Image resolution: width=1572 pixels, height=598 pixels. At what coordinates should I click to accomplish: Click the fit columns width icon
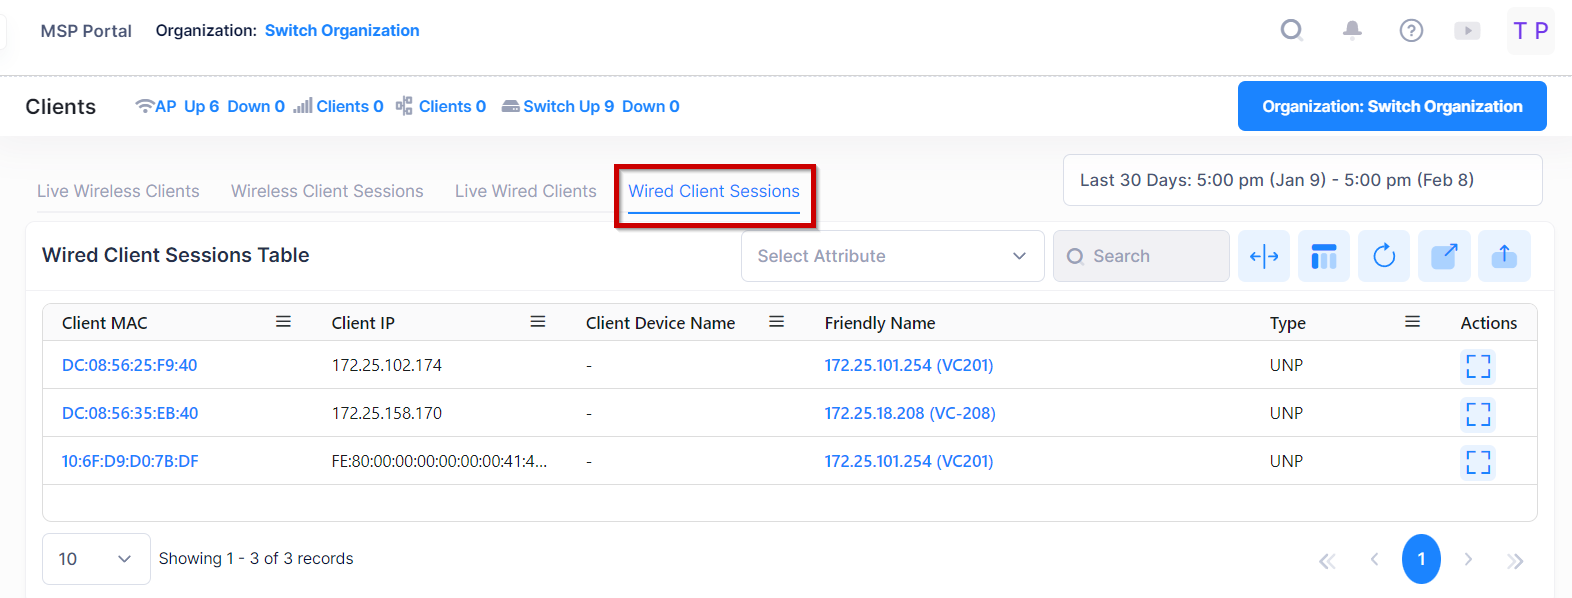pyautogui.click(x=1264, y=256)
